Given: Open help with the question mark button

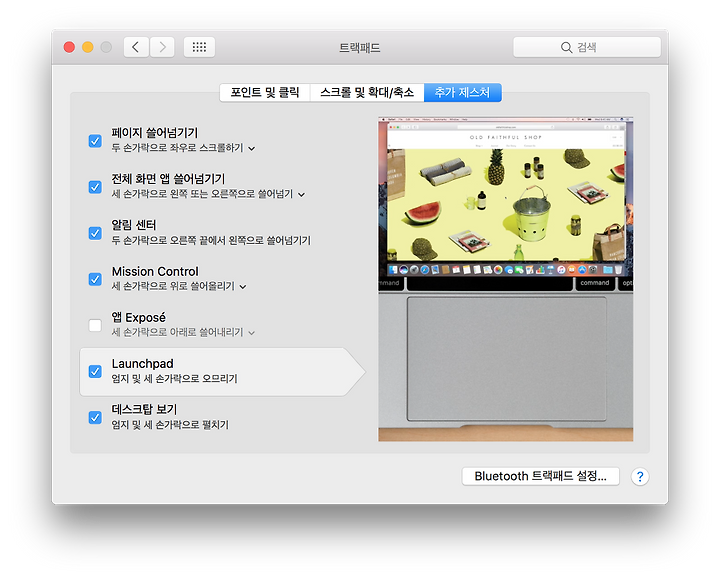Looking at the screenshot, I should click(x=640, y=477).
